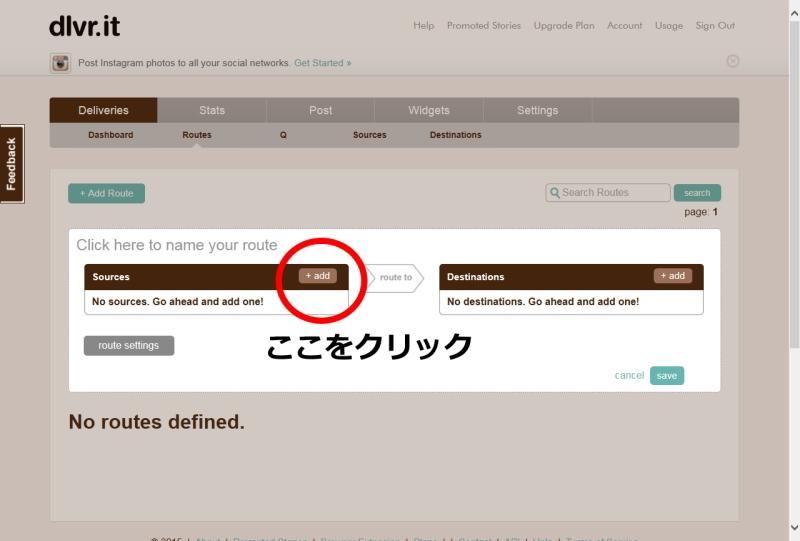This screenshot has width=800, height=541.
Task: Open the Help link
Action: click(423, 26)
